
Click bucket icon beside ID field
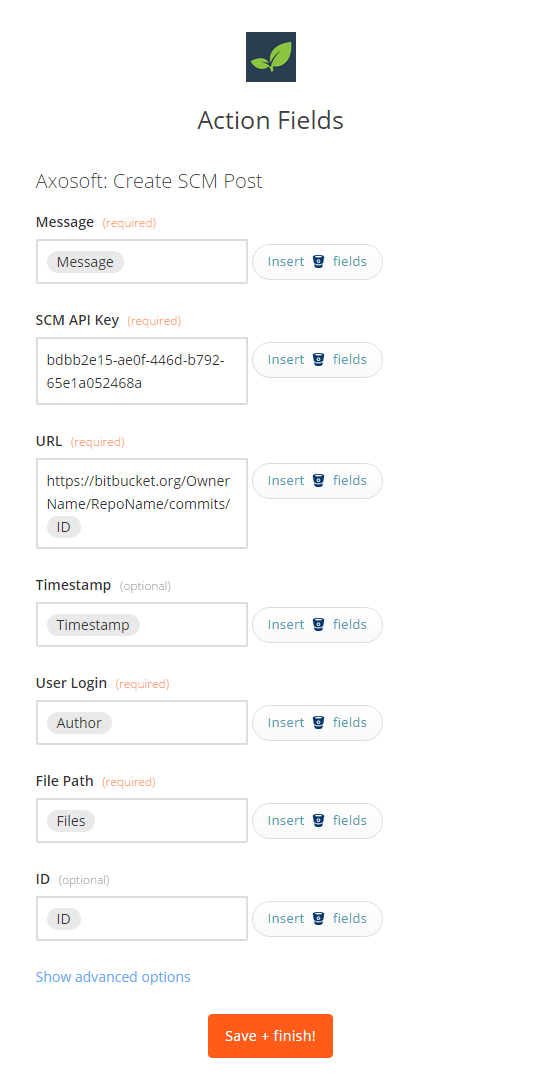pos(318,918)
